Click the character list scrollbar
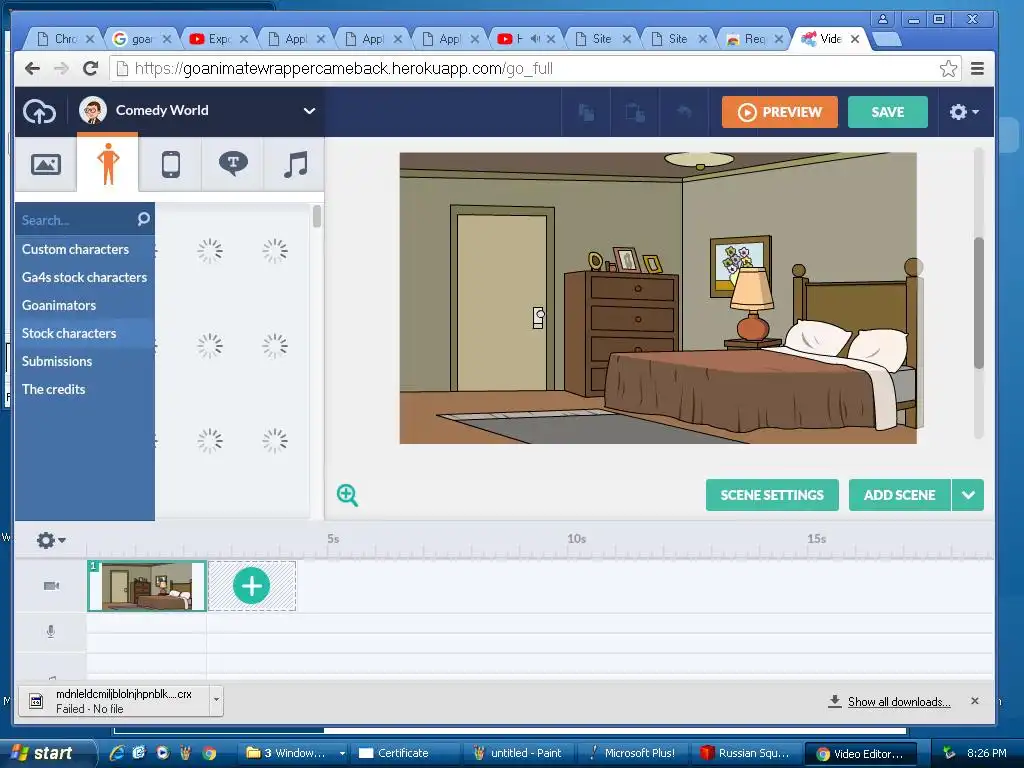Viewport: 1024px width, 768px height. pyautogui.click(x=317, y=216)
